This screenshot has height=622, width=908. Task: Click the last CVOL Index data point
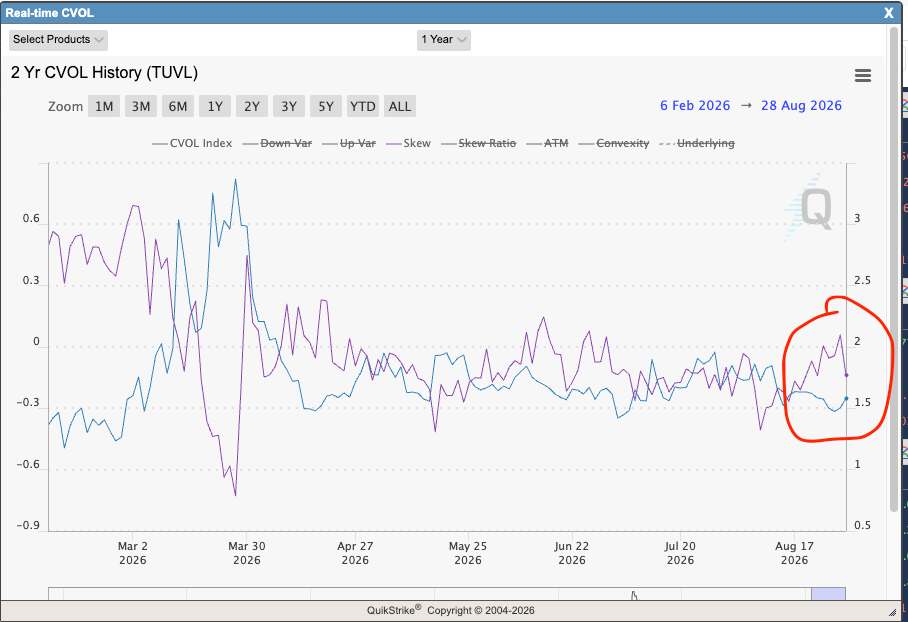click(x=847, y=398)
